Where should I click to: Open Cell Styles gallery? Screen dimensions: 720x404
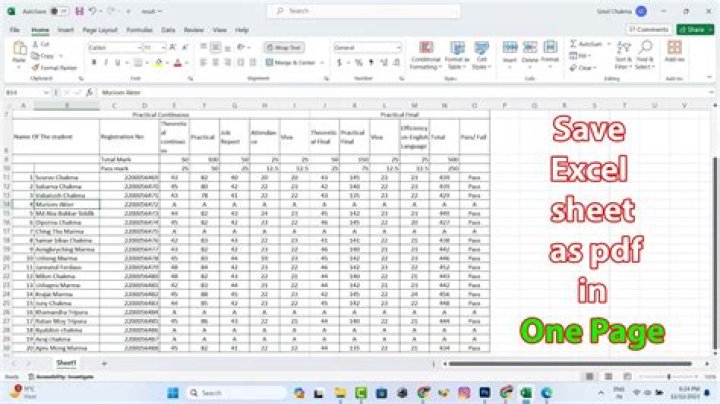481,56
